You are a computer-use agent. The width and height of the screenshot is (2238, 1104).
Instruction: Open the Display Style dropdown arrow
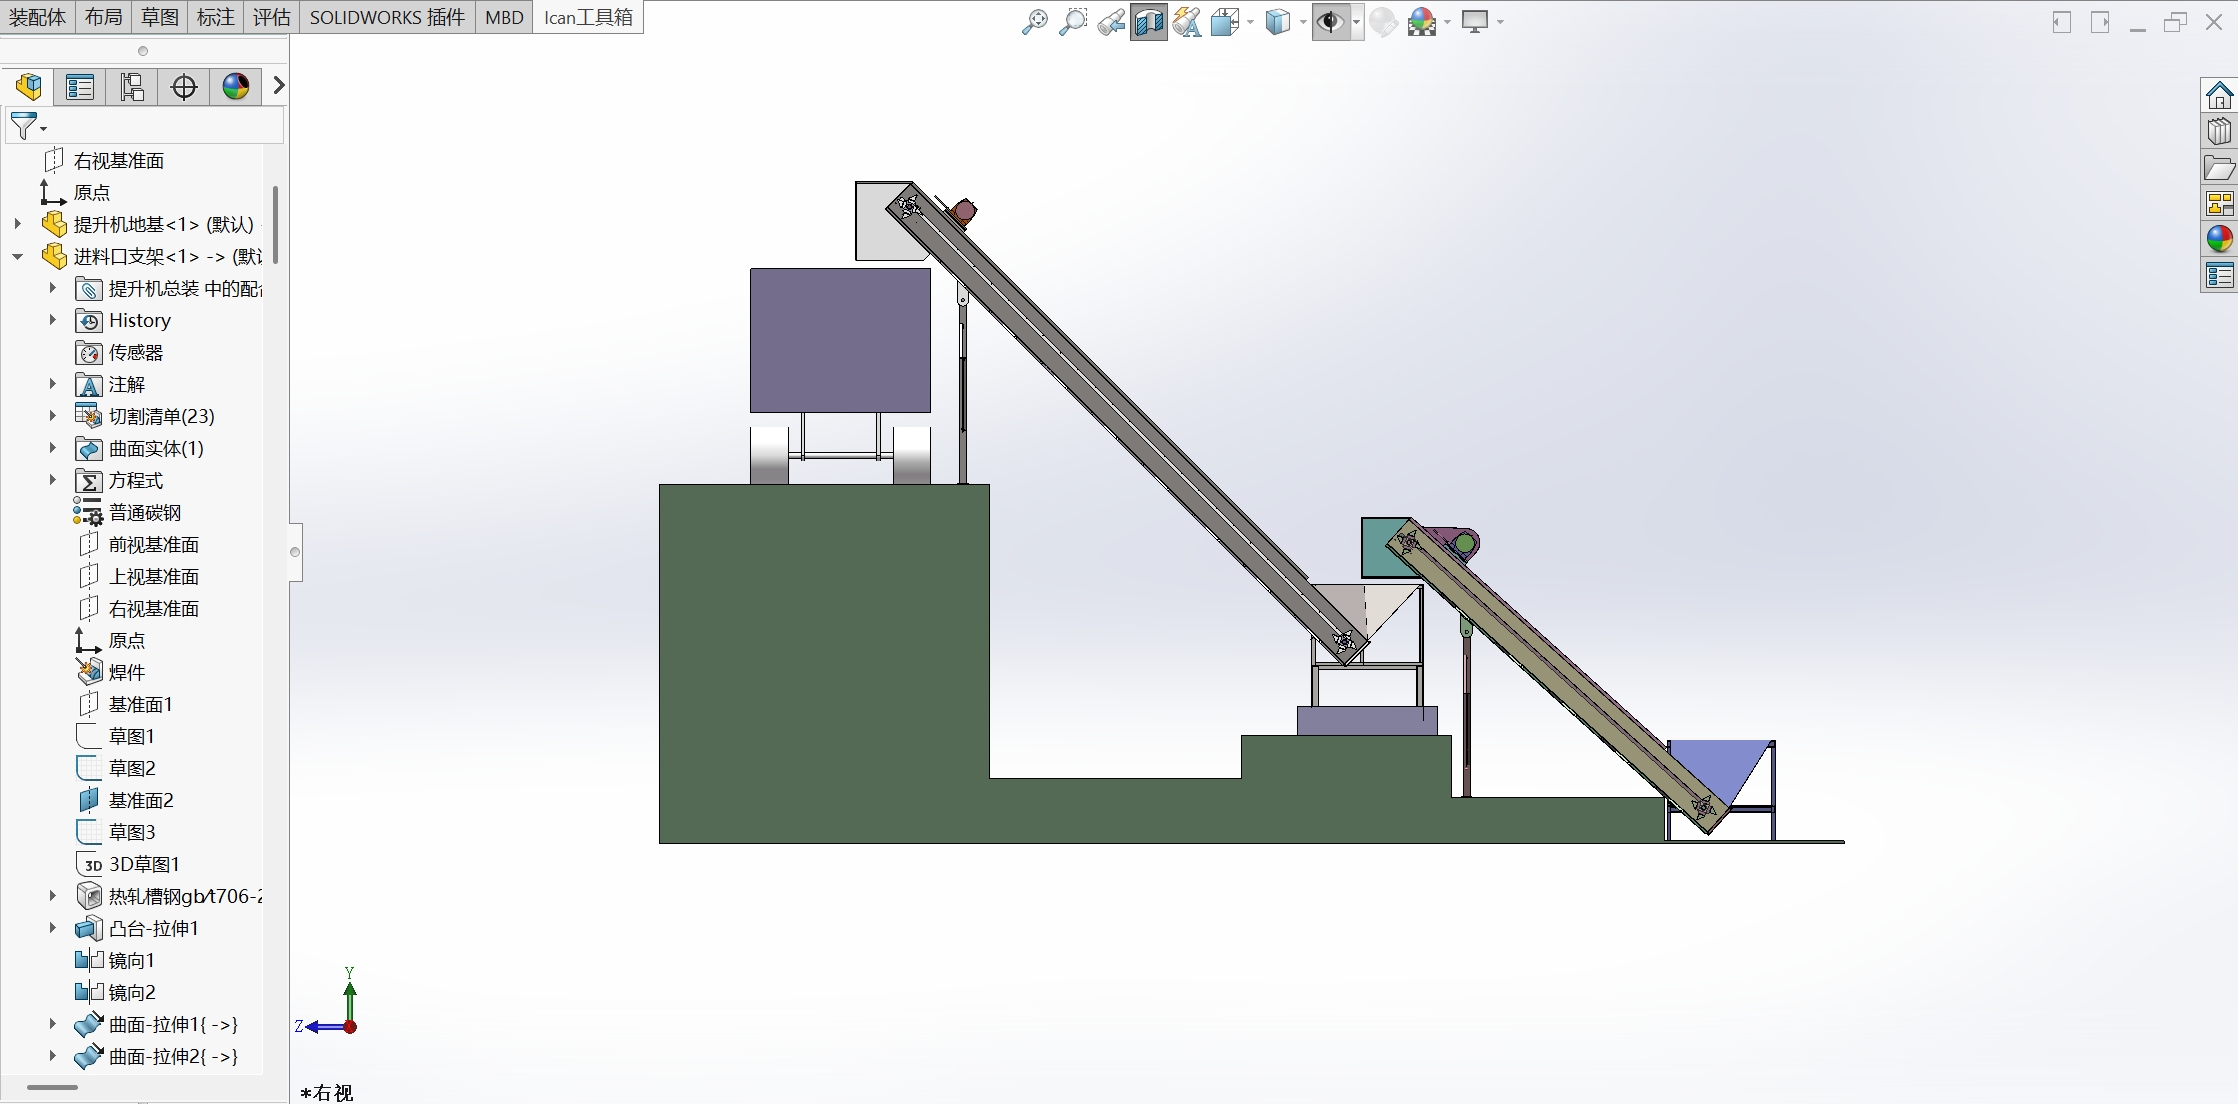[1303, 22]
